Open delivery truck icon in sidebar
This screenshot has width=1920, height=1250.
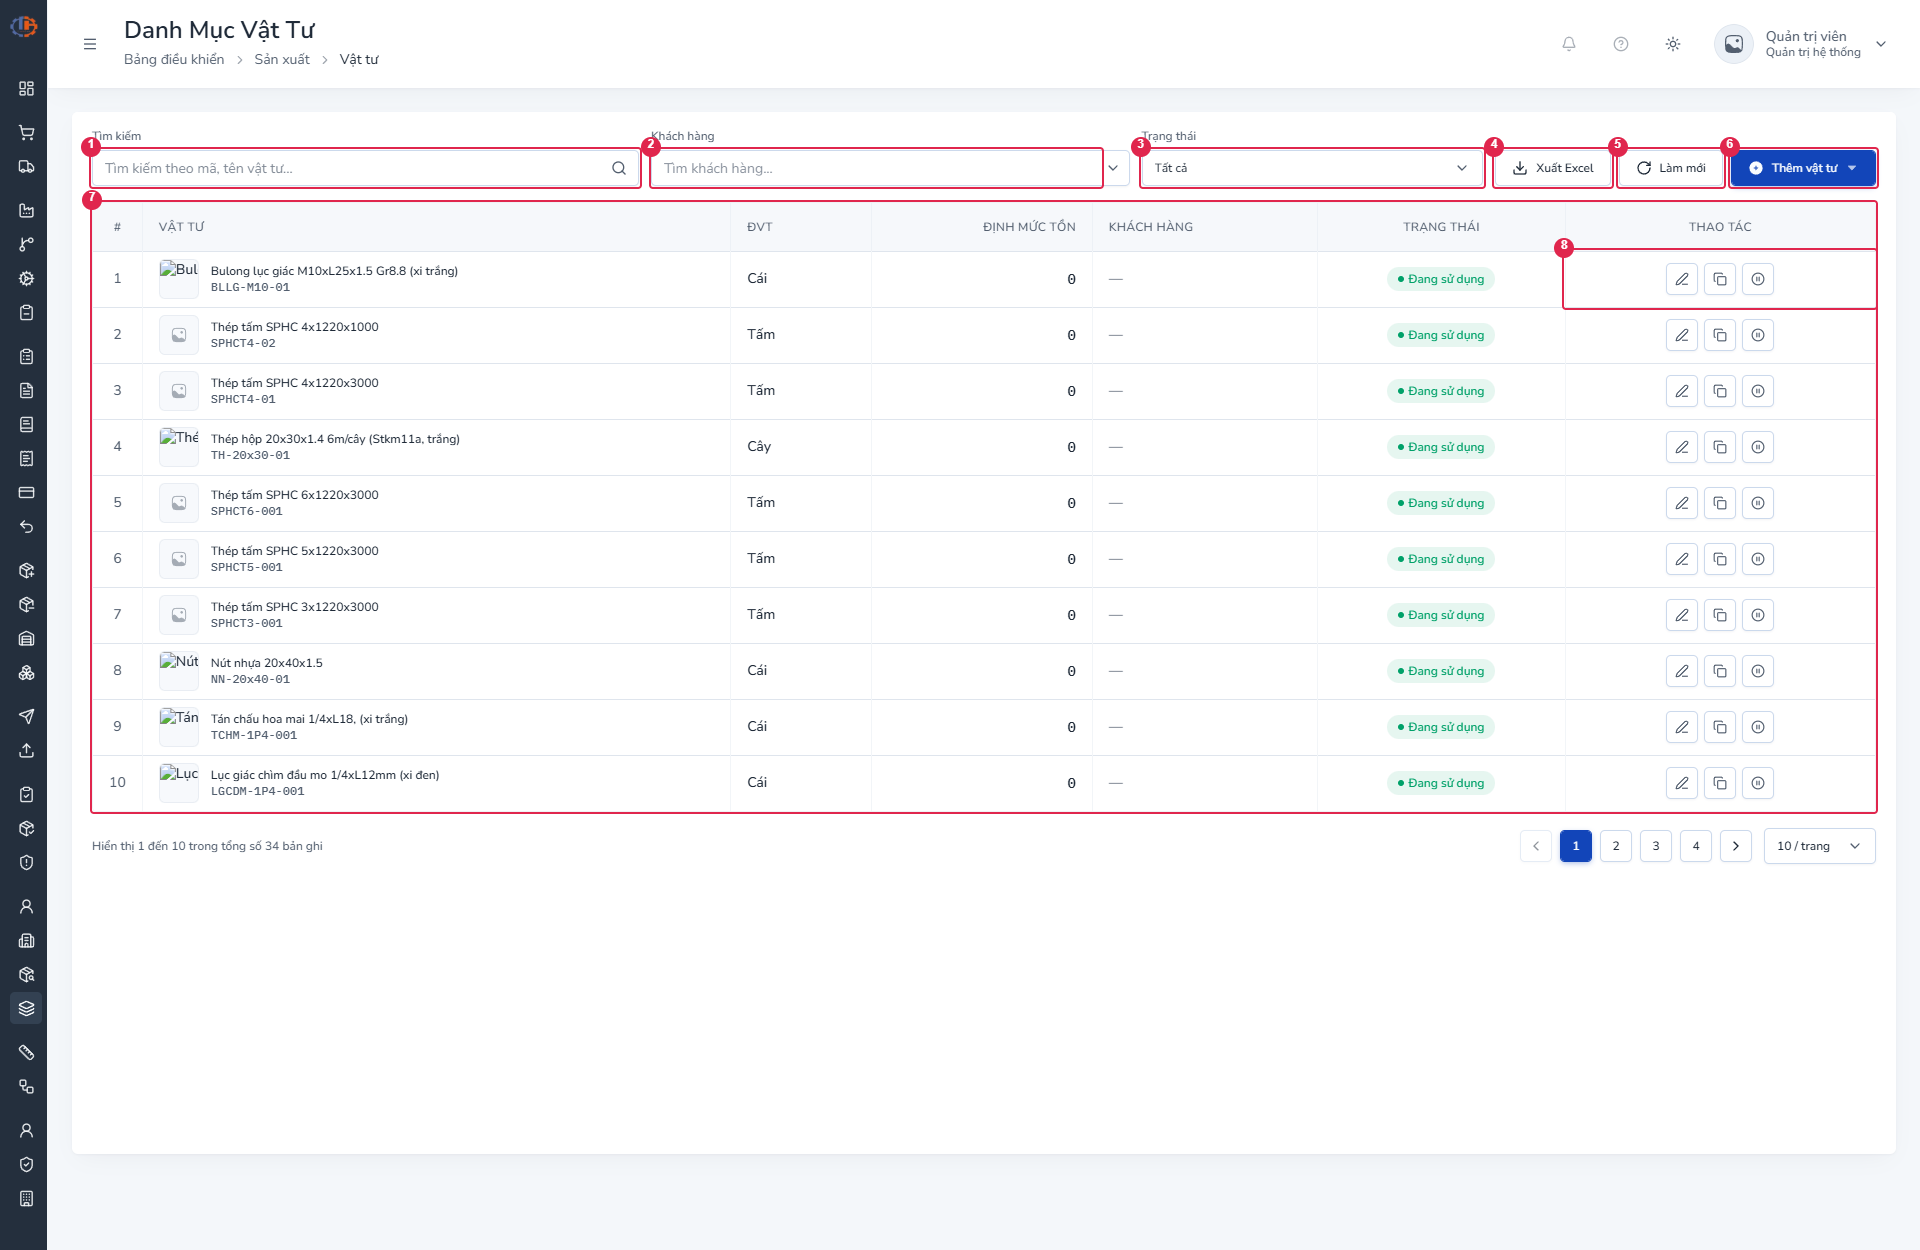pos(27,167)
